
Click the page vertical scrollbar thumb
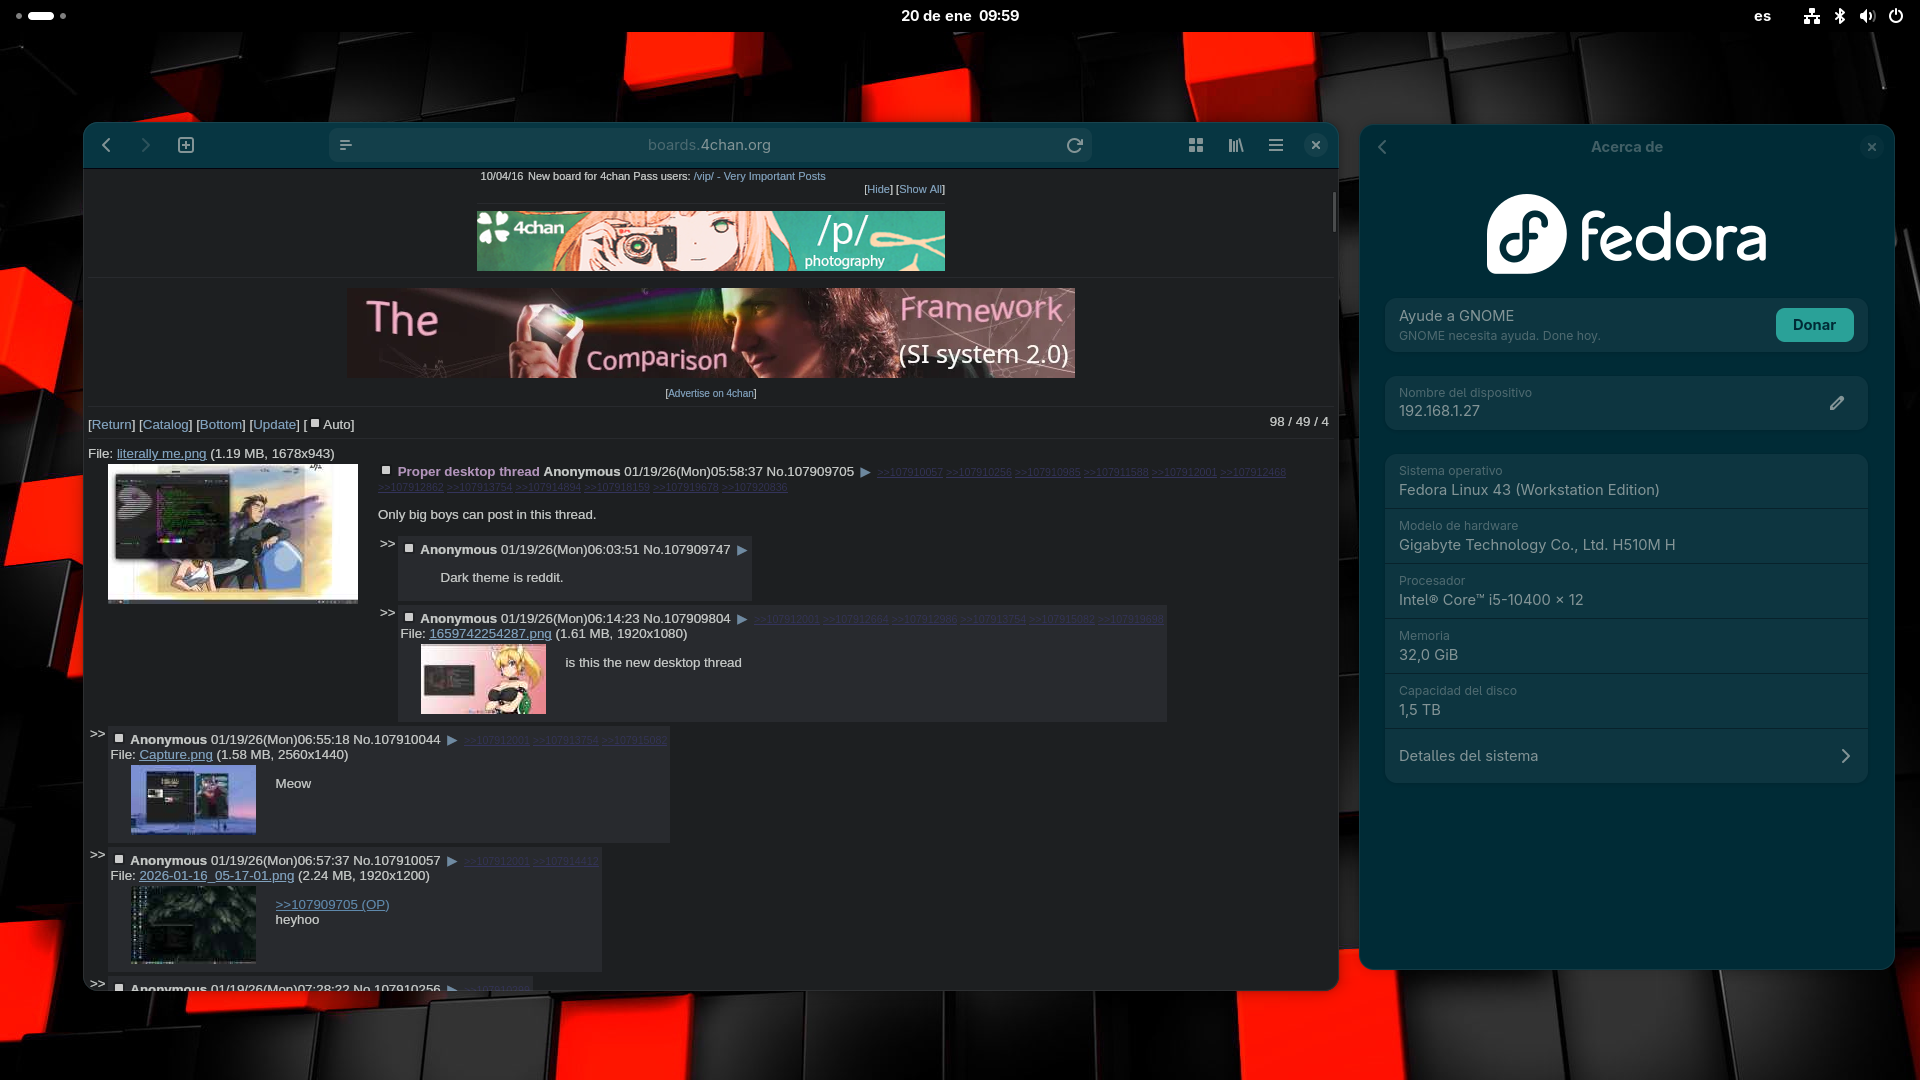1334,212
